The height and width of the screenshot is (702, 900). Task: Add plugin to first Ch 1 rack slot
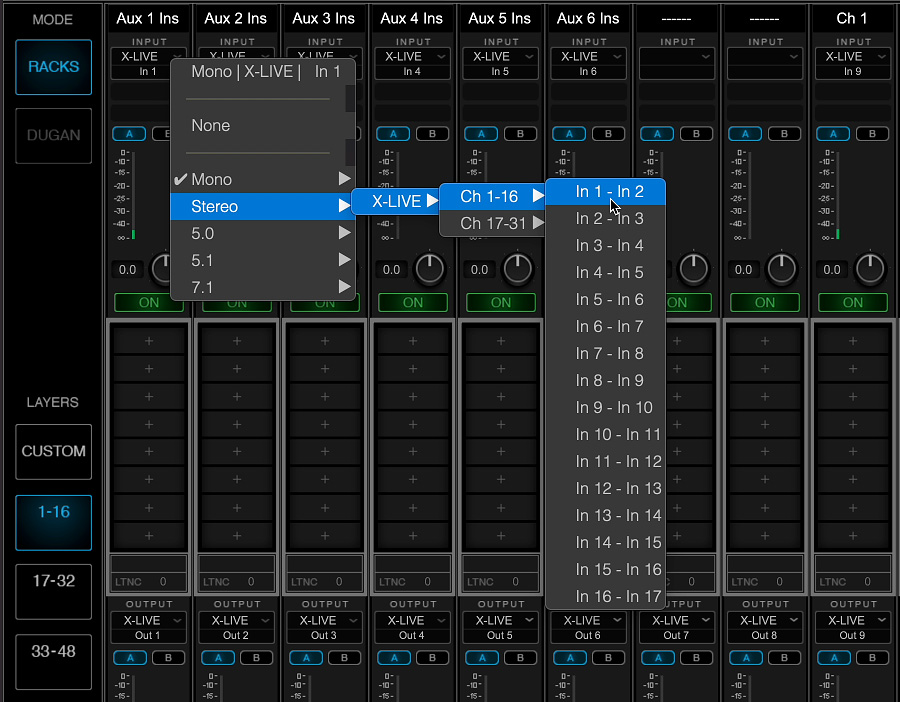click(x=852, y=341)
